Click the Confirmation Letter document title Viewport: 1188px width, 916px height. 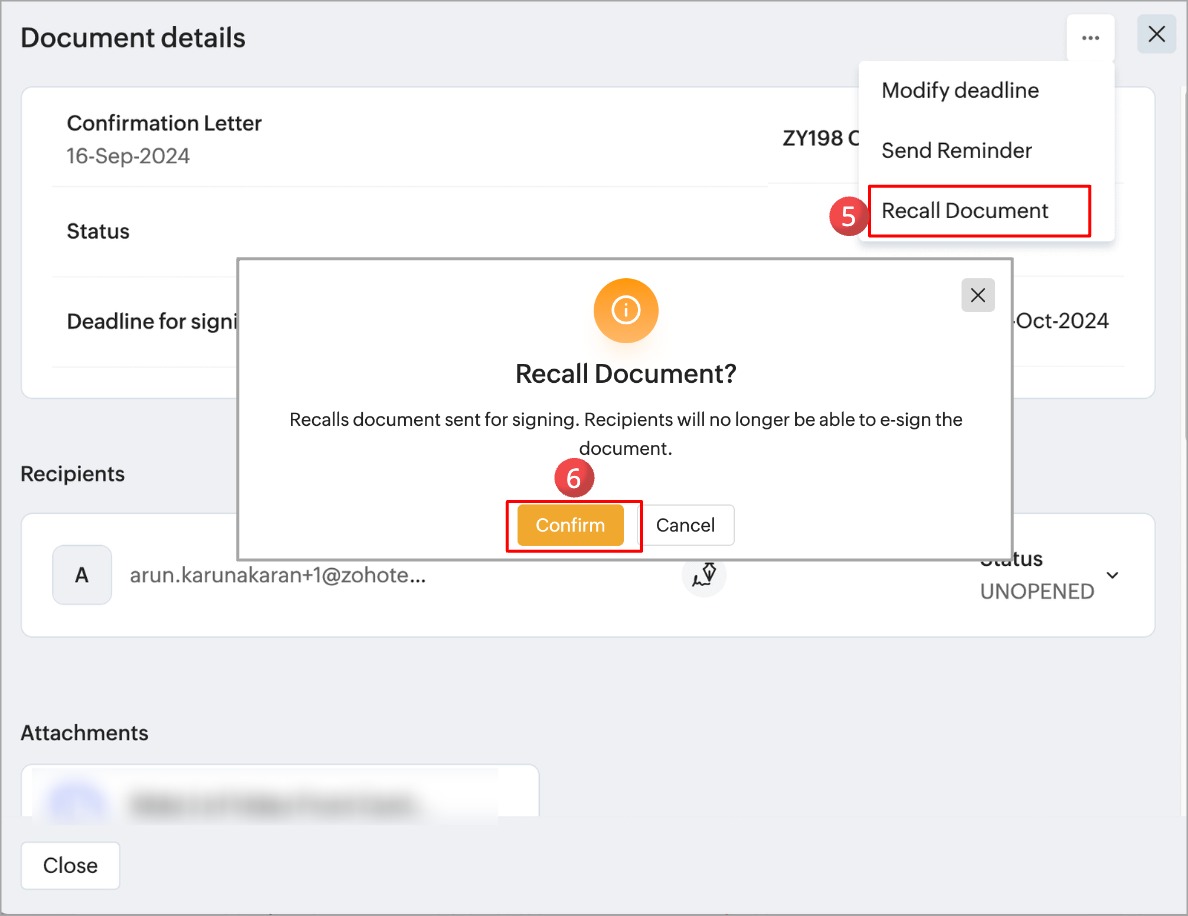coord(164,123)
